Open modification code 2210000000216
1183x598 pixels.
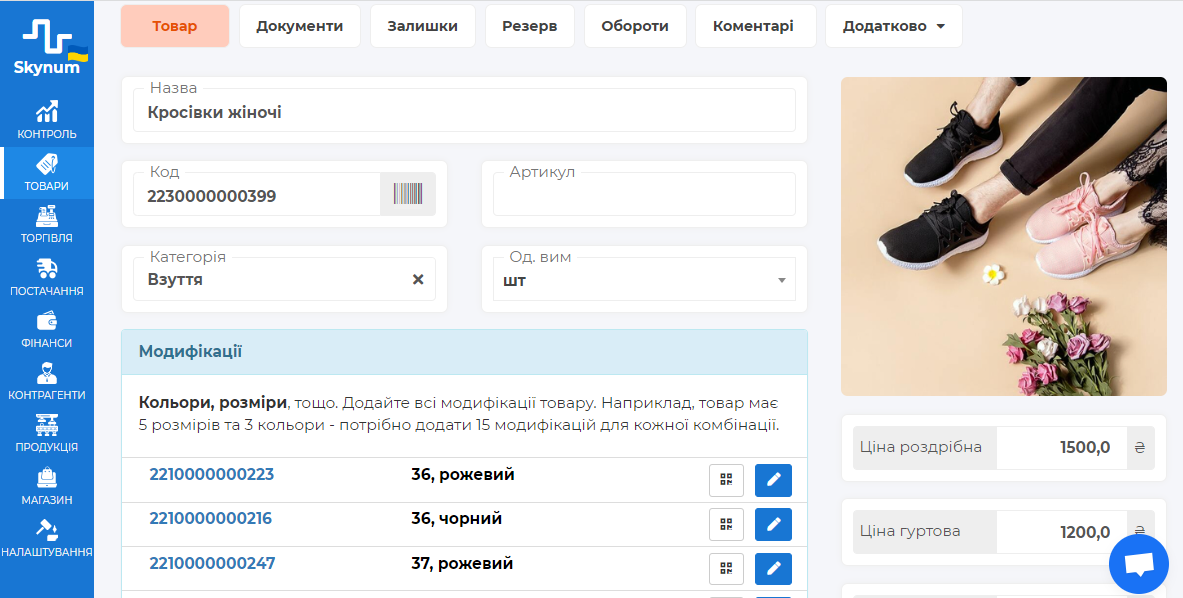[210, 519]
